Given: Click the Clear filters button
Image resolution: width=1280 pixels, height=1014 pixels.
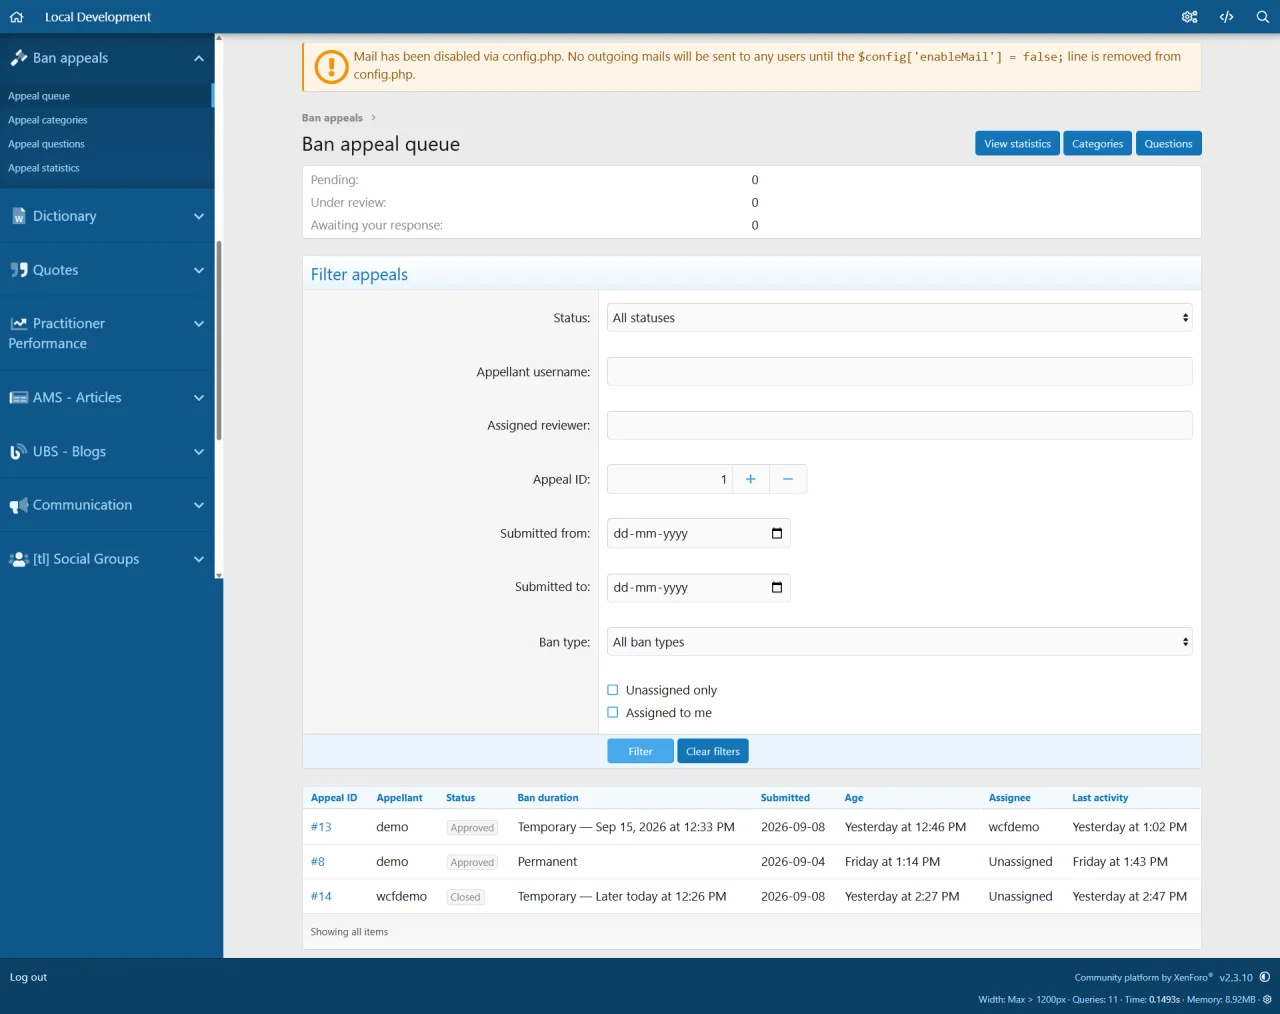Looking at the screenshot, I should (713, 751).
